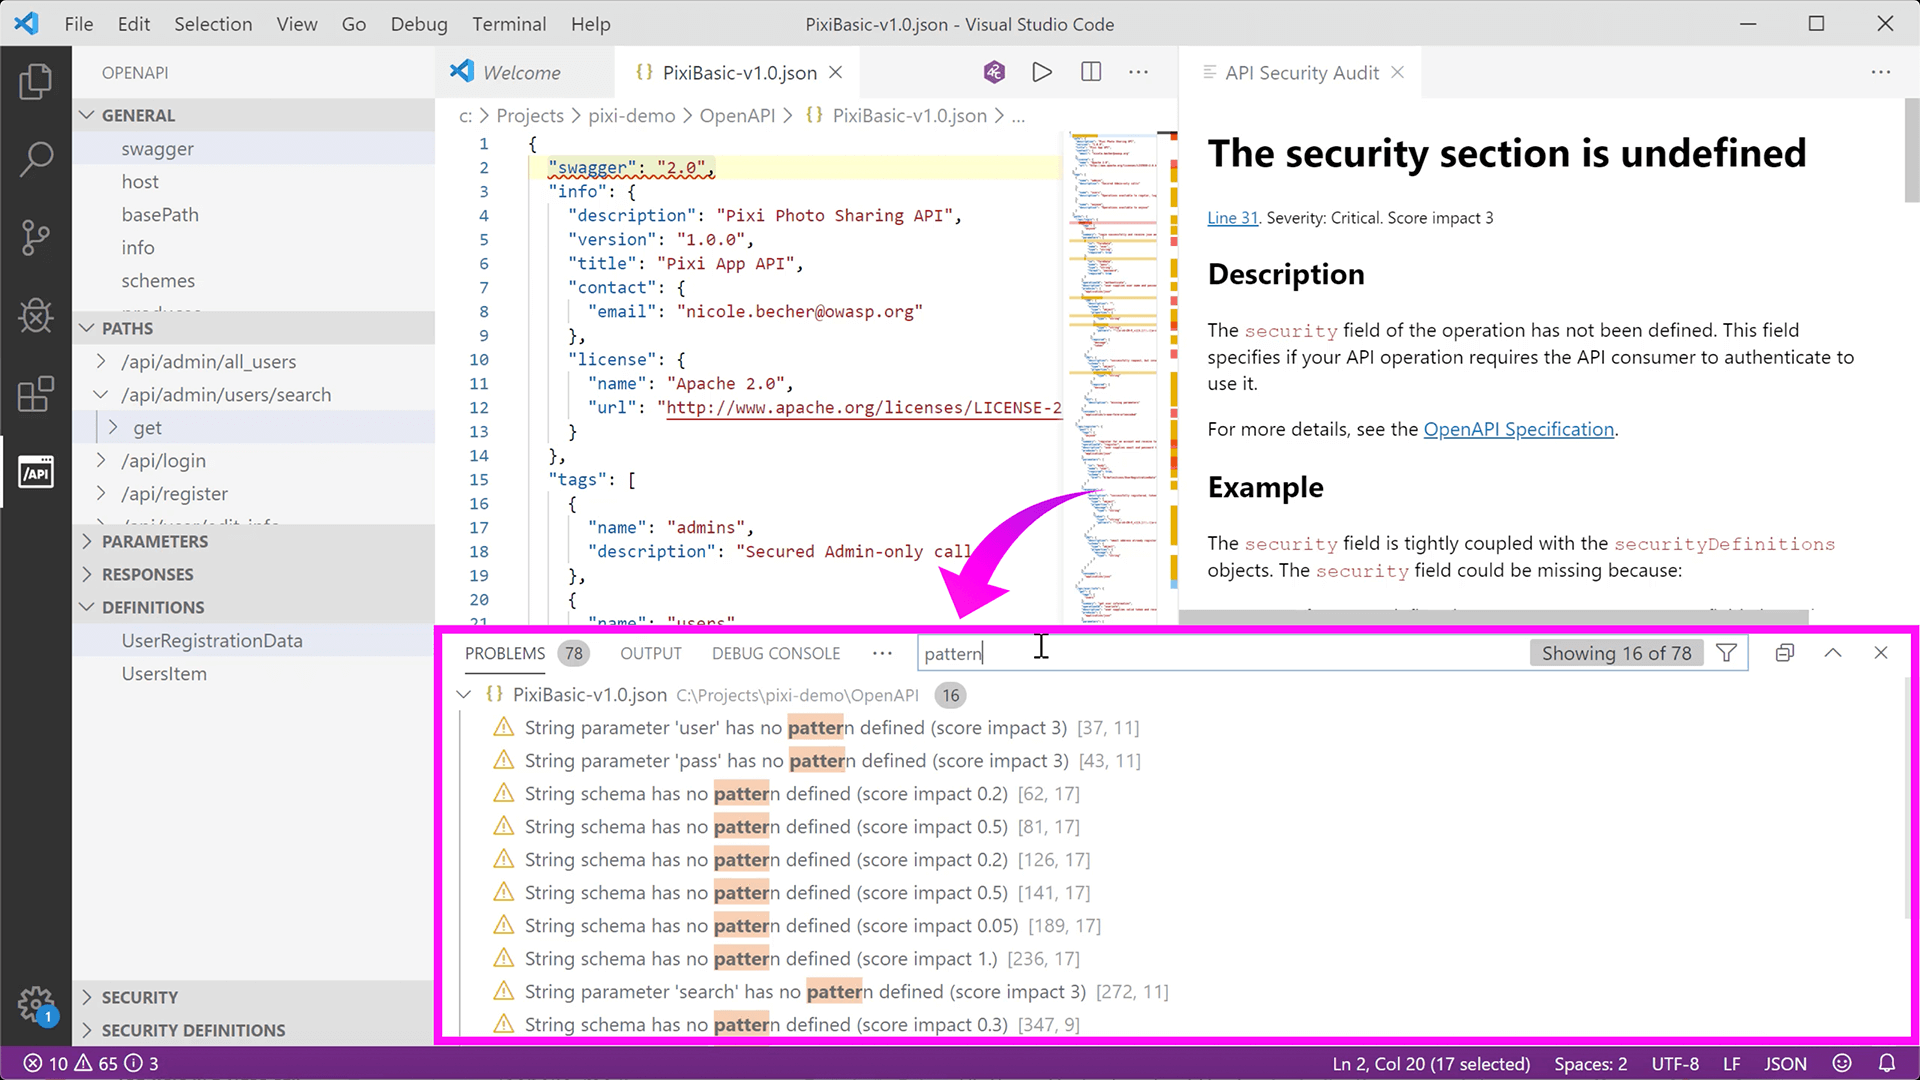1920x1080 pixels.
Task: Expand the /api/register path
Action: (x=100, y=493)
